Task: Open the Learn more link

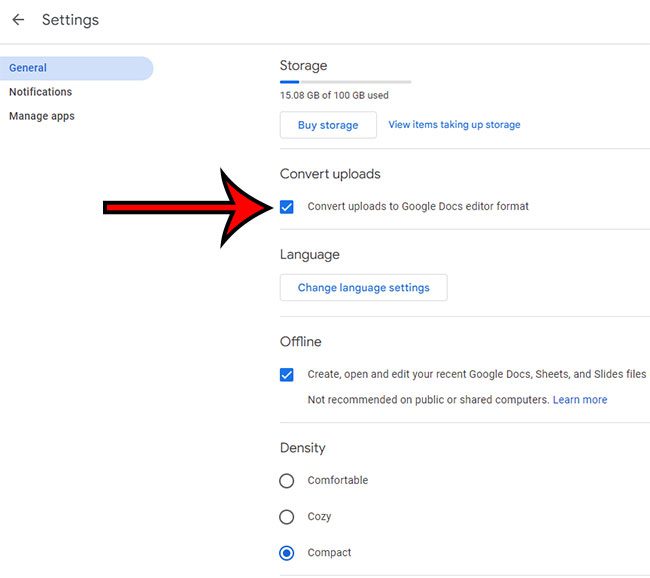Action: click(580, 400)
